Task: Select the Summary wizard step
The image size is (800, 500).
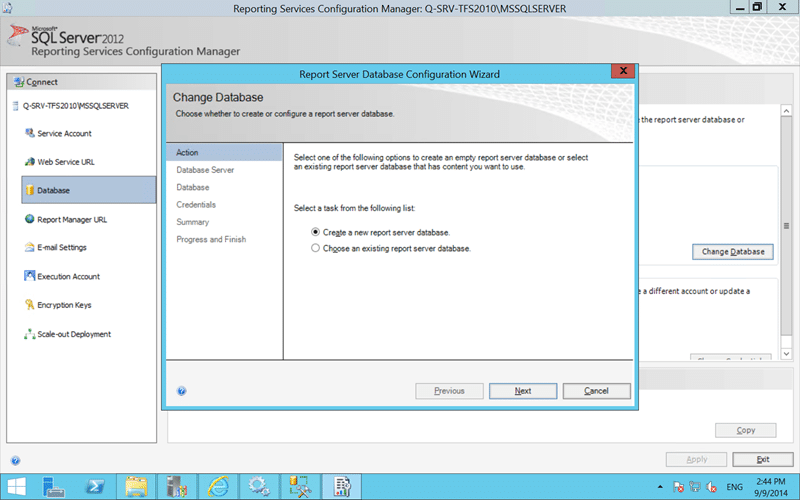Action: pyautogui.click(x=193, y=222)
